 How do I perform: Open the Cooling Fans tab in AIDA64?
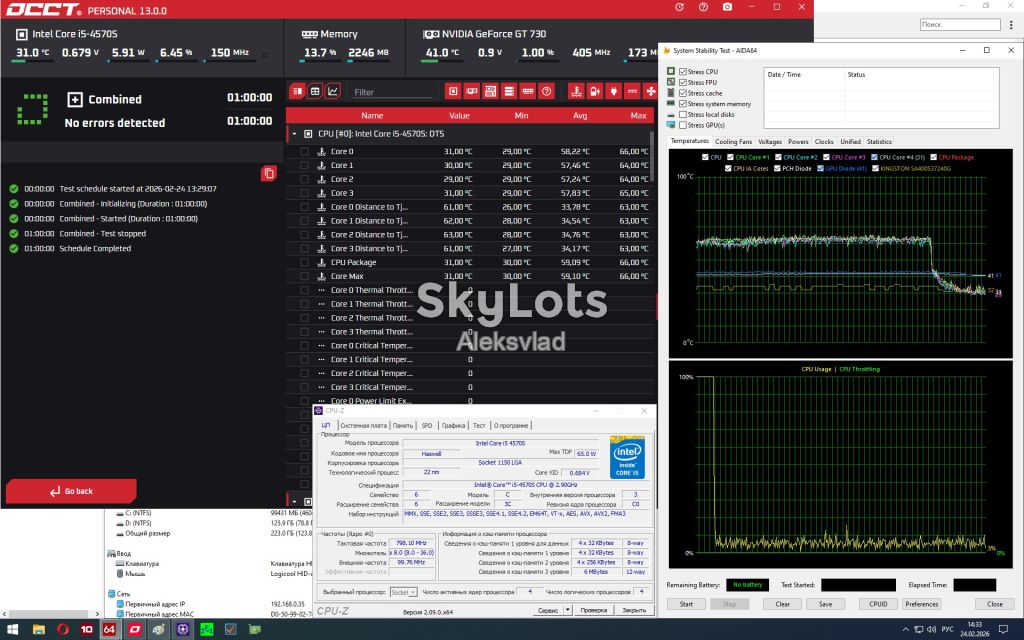click(x=733, y=142)
